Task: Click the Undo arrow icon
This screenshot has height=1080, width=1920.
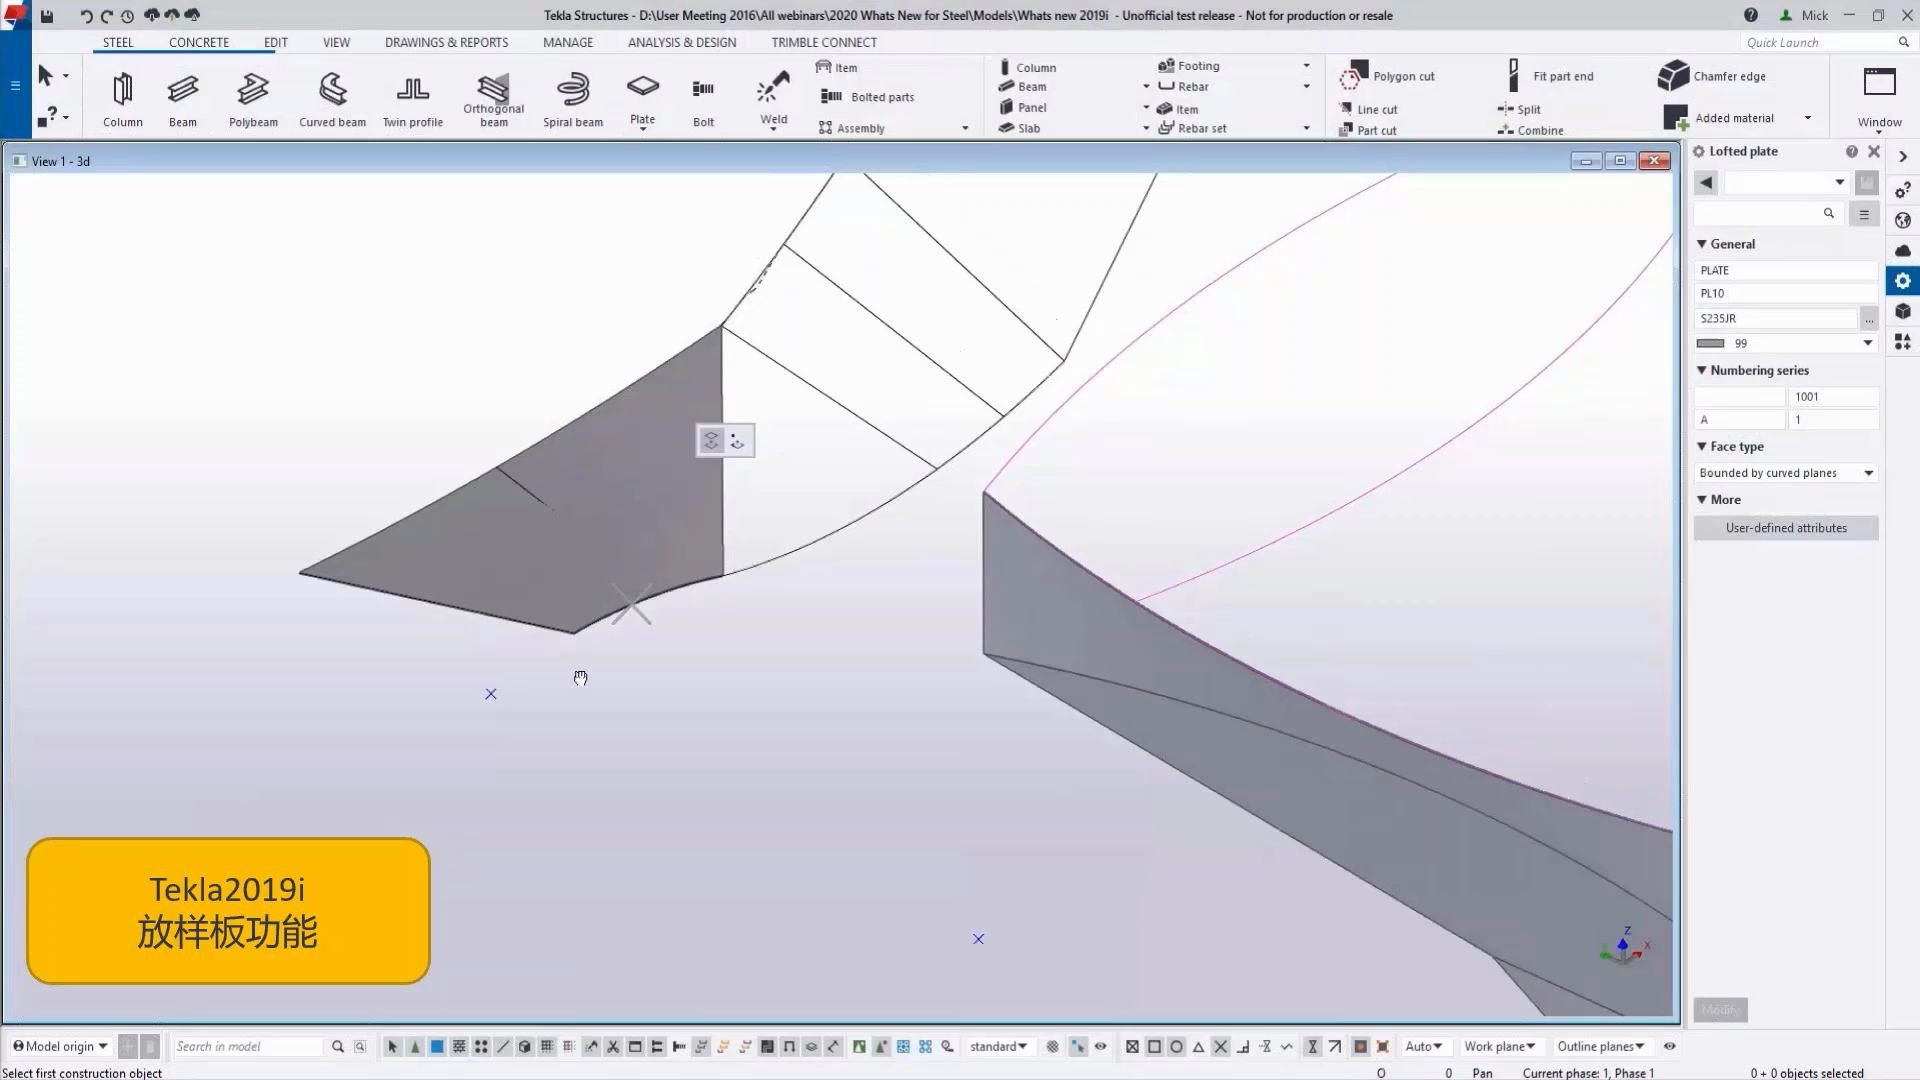Action: click(86, 16)
